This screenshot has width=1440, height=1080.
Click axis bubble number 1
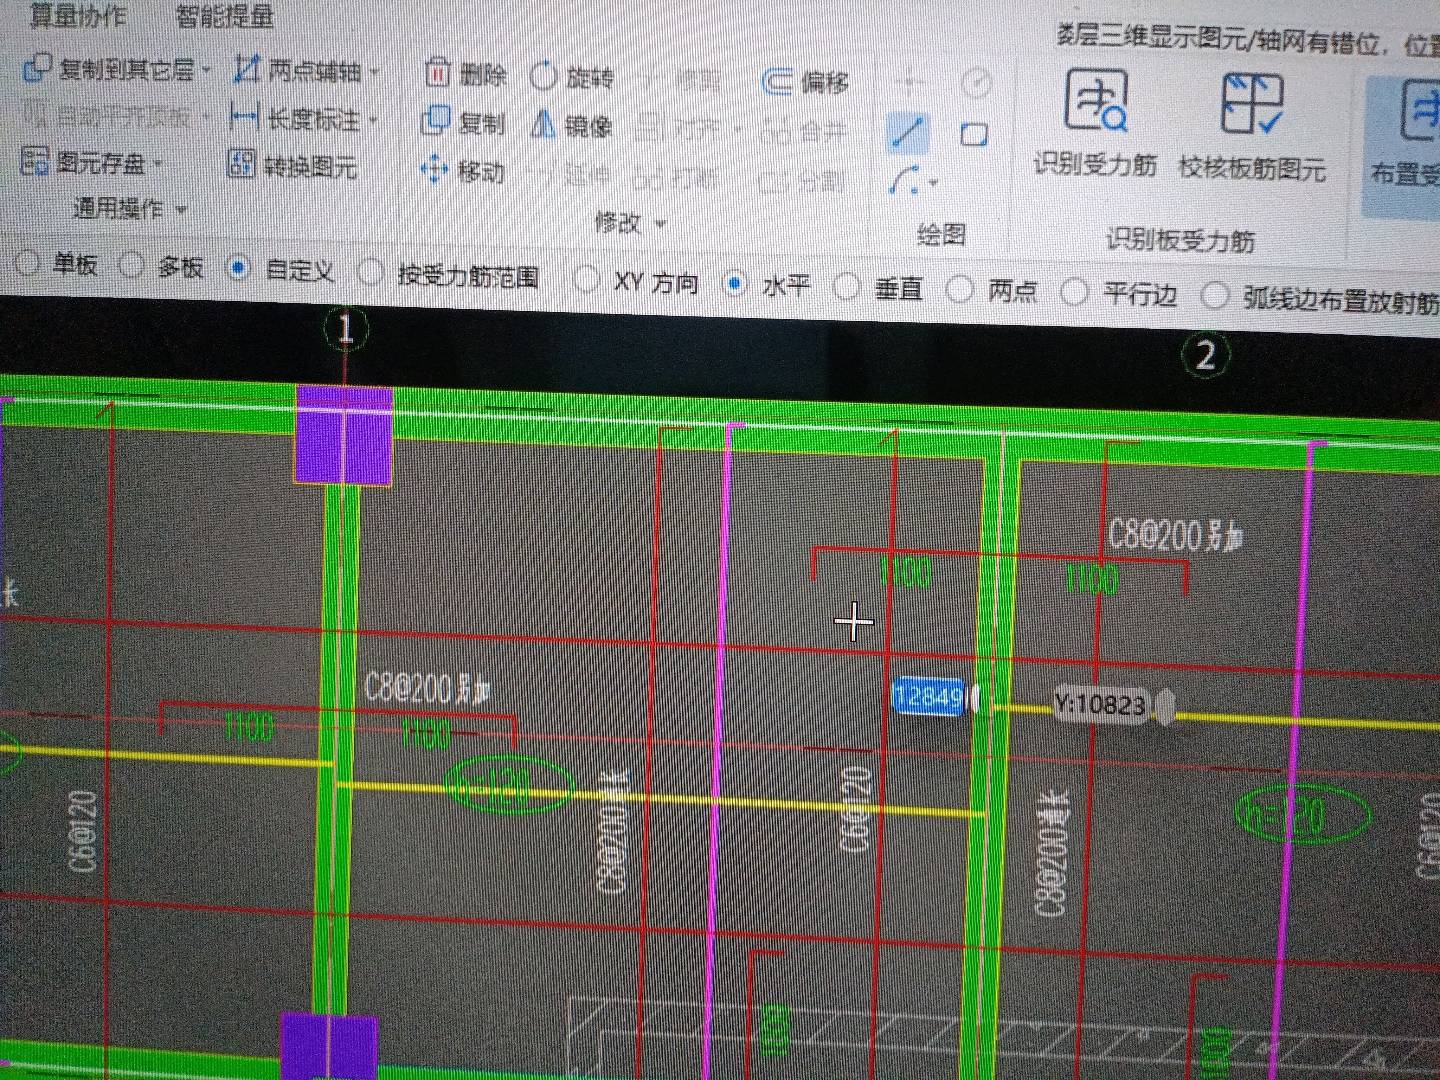(x=346, y=329)
